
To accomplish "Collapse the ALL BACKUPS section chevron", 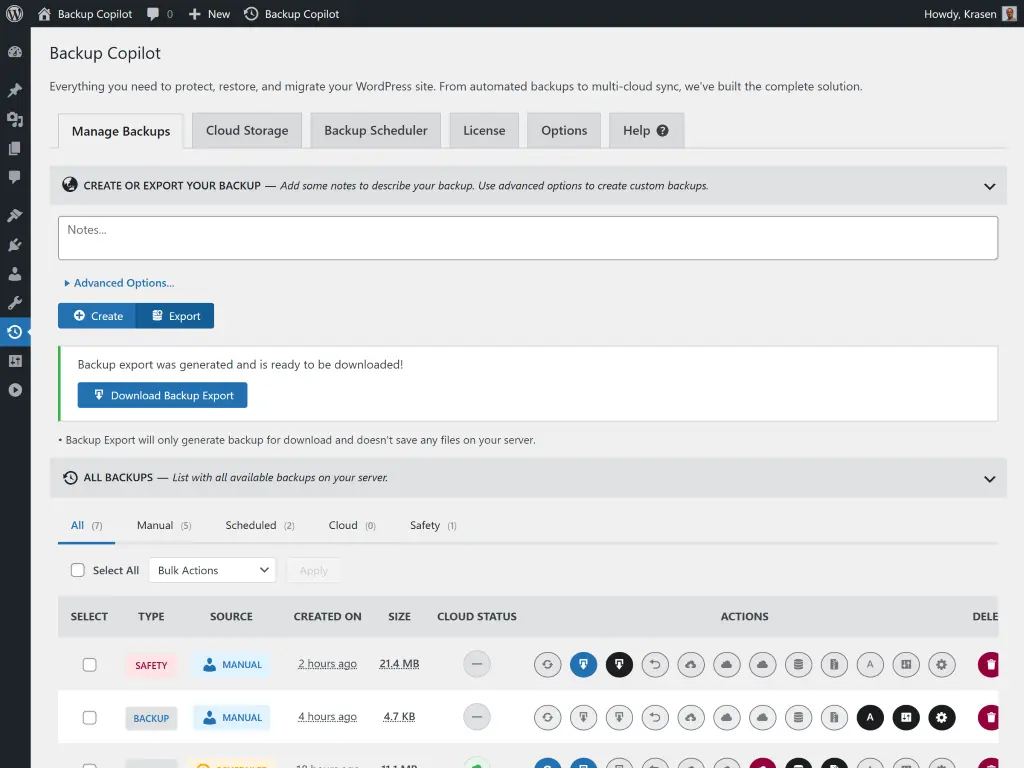I will pos(989,477).
